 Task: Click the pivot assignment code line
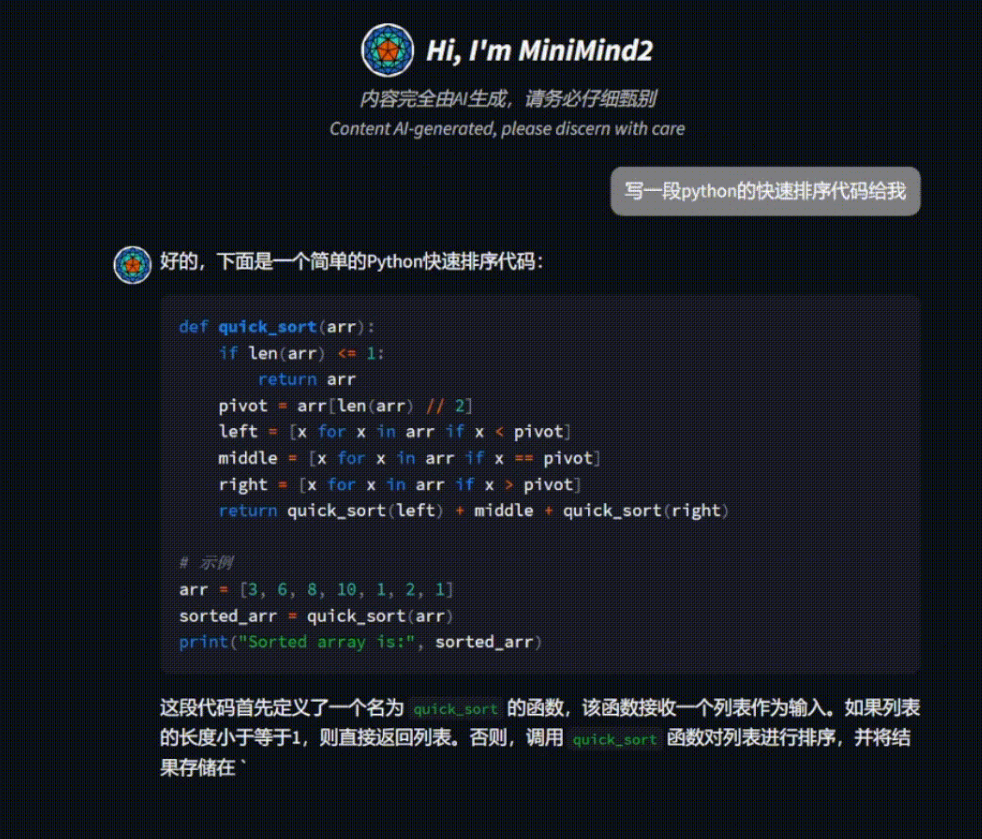(345, 405)
